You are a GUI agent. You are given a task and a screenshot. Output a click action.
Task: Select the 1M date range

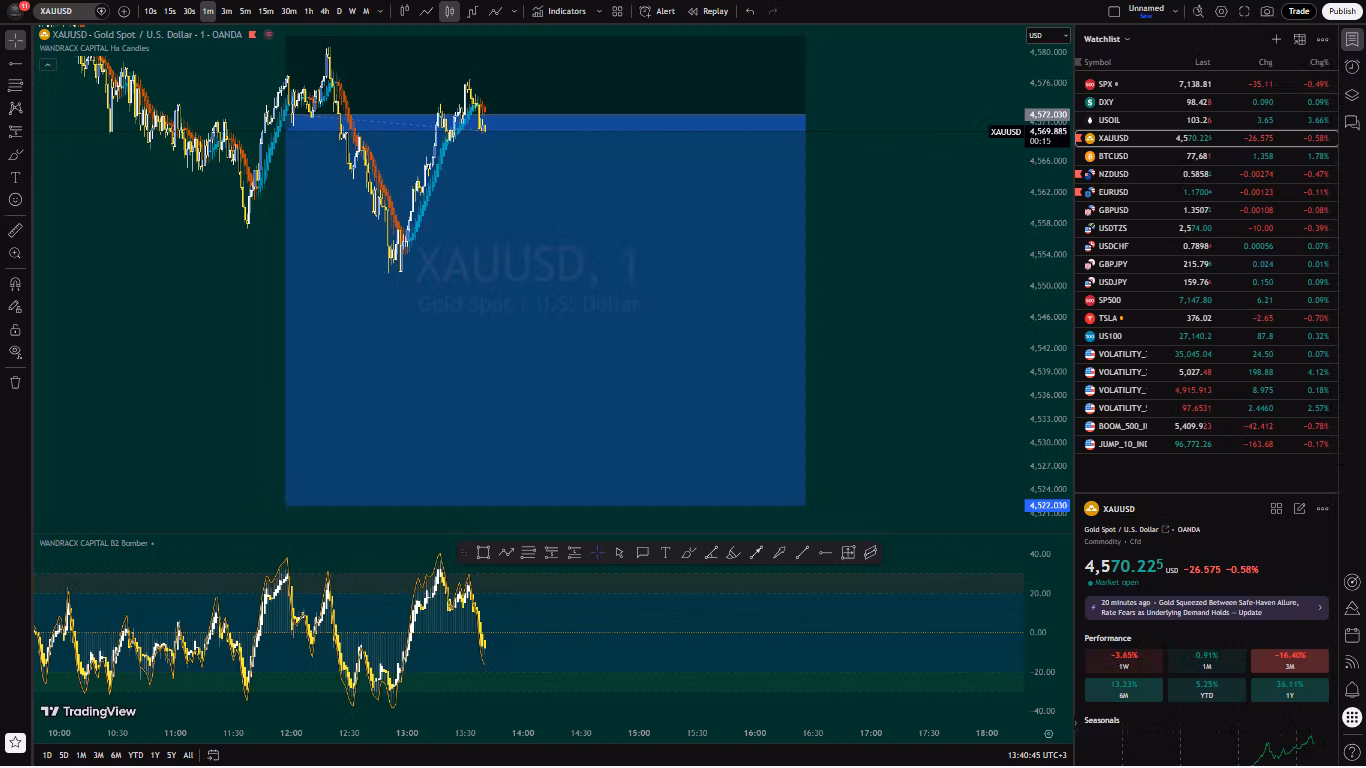pos(81,755)
